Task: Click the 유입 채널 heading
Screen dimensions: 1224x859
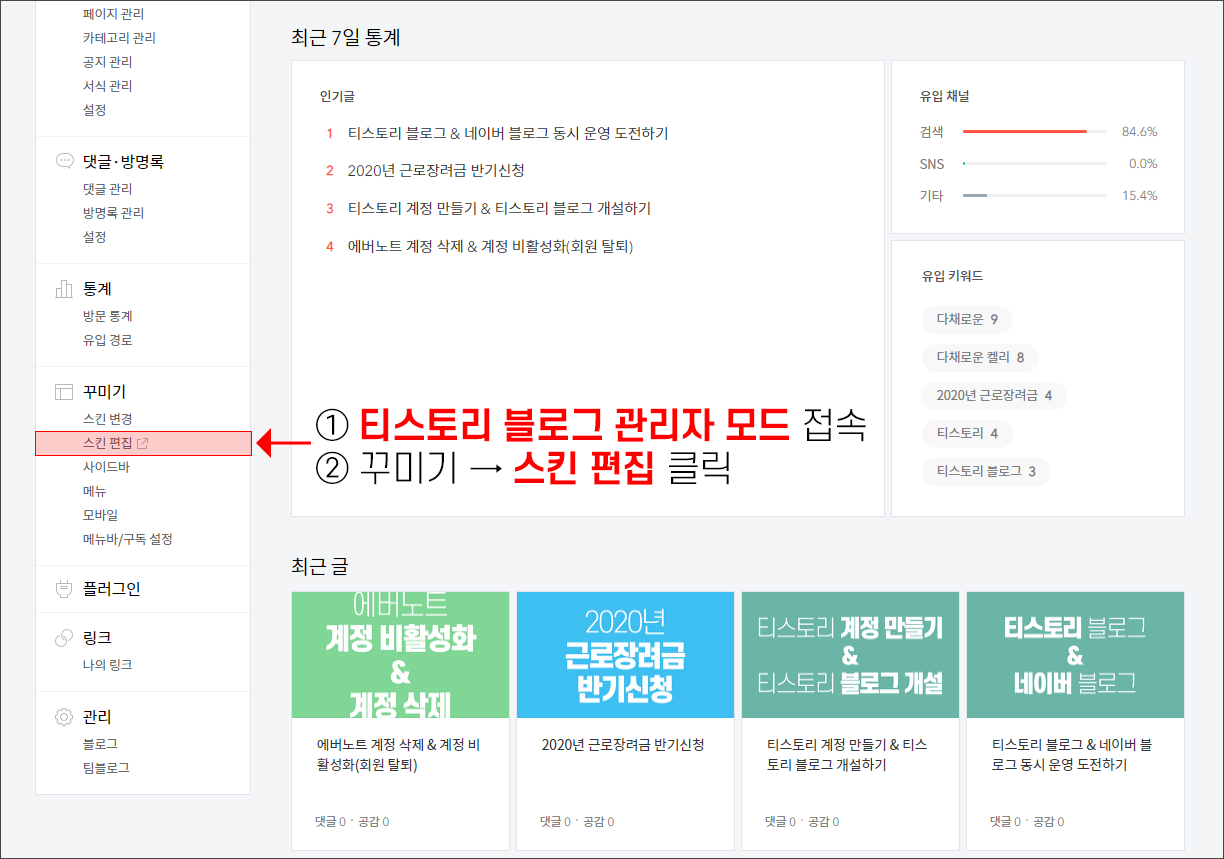Action: click(x=944, y=97)
